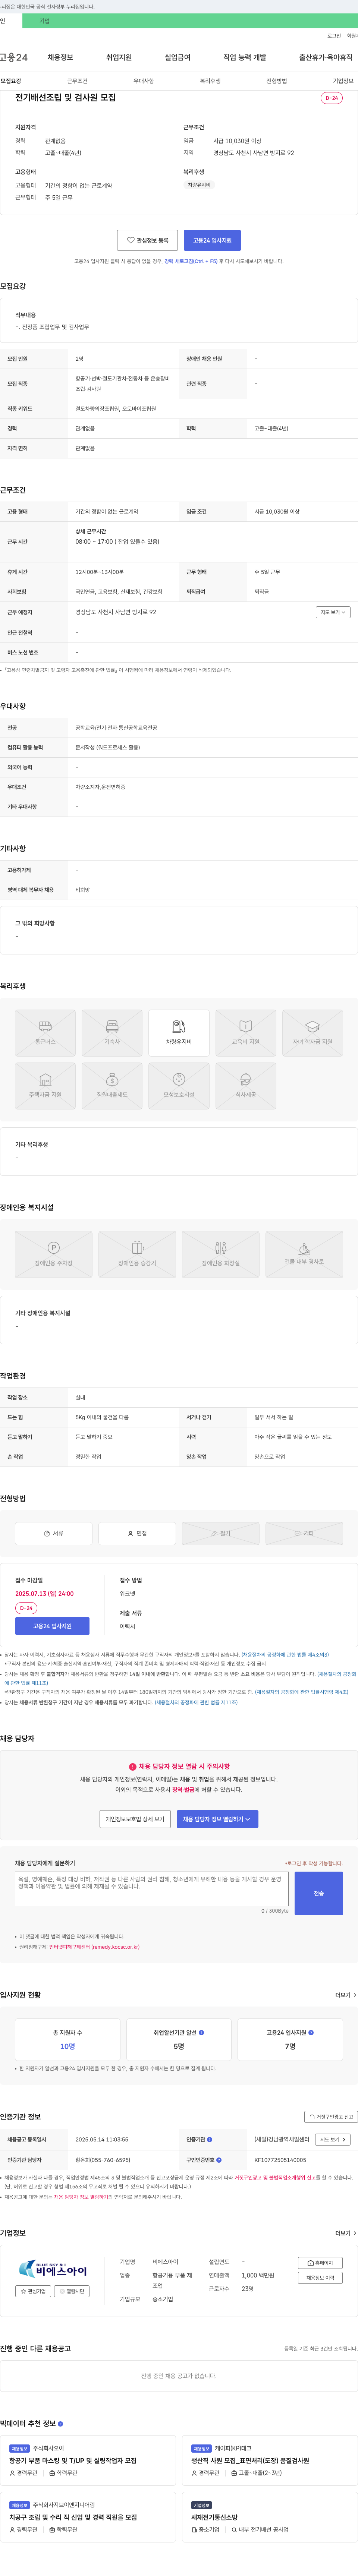Click the 장애인용 승강기 icon
Image resolution: width=358 pixels, height=2576 pixels.
[137, 1254]
